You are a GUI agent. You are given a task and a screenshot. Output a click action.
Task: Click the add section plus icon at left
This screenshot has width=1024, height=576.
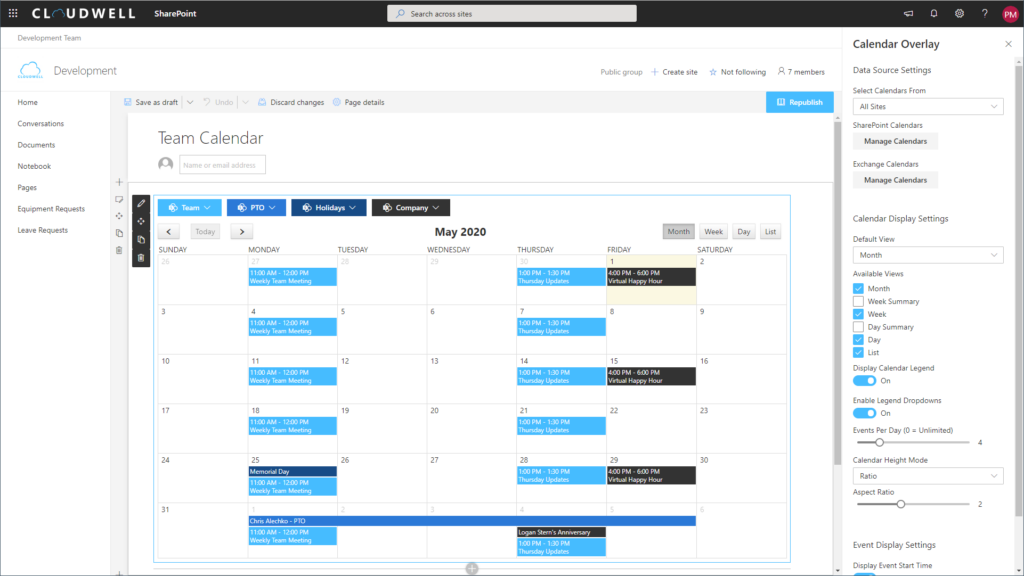[x=119, y=182]
